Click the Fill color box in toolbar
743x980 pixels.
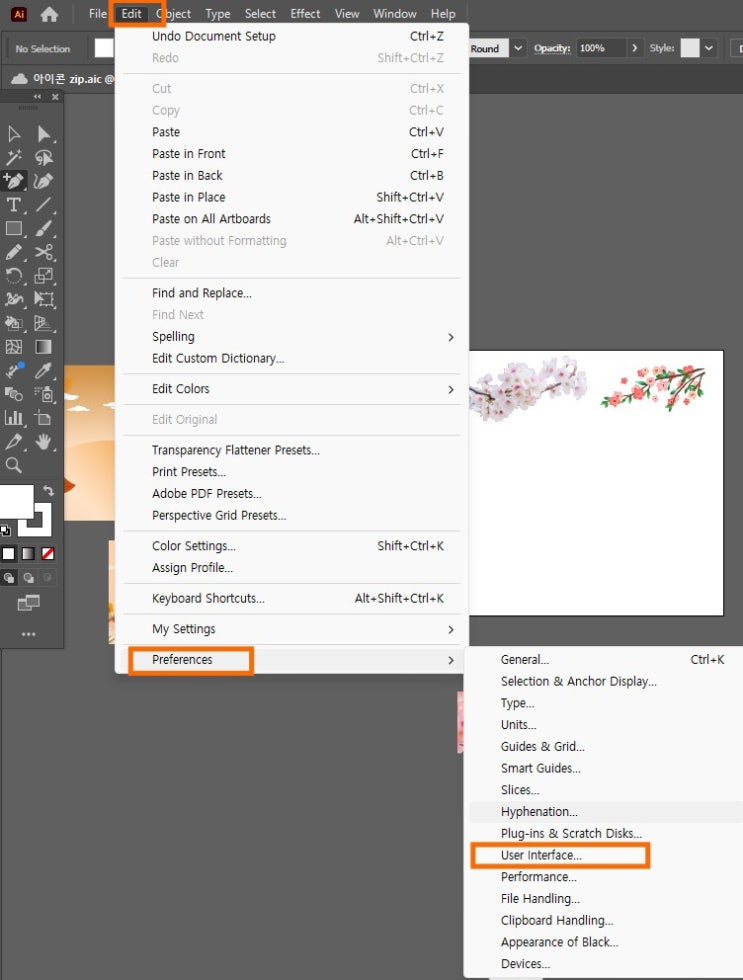click(x=15, y=502)
